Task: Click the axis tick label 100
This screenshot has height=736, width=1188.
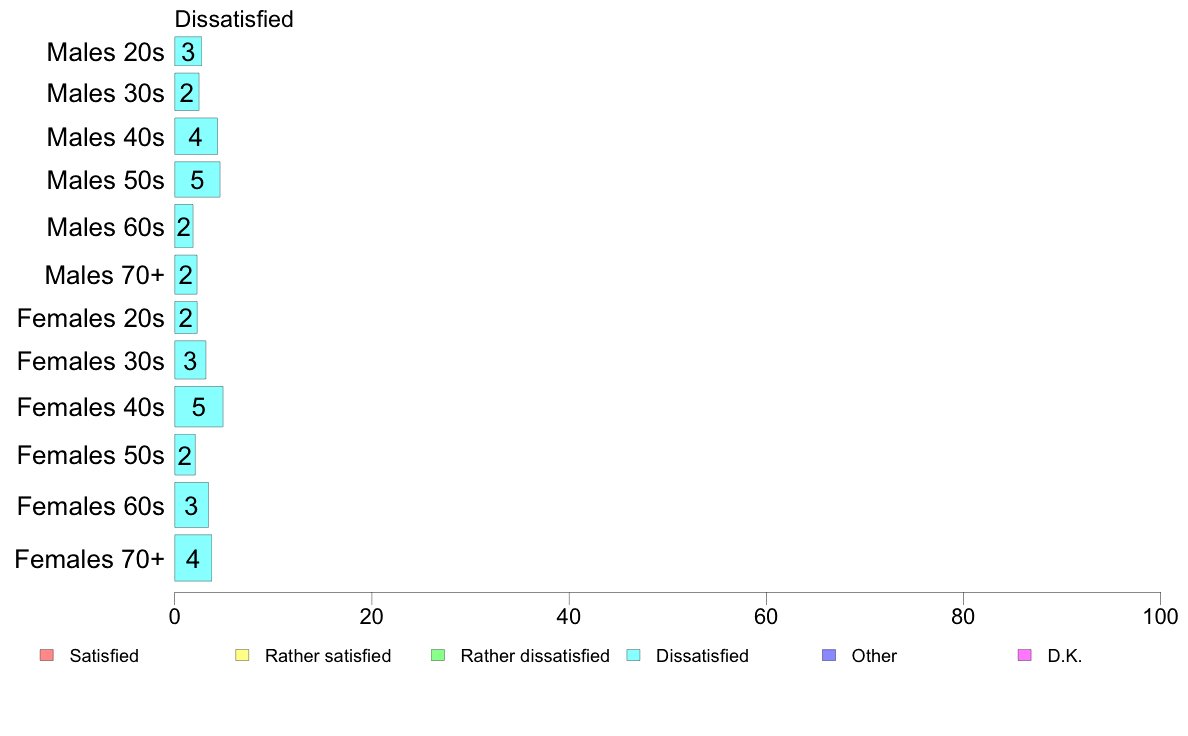Action: coord(1160,617)
